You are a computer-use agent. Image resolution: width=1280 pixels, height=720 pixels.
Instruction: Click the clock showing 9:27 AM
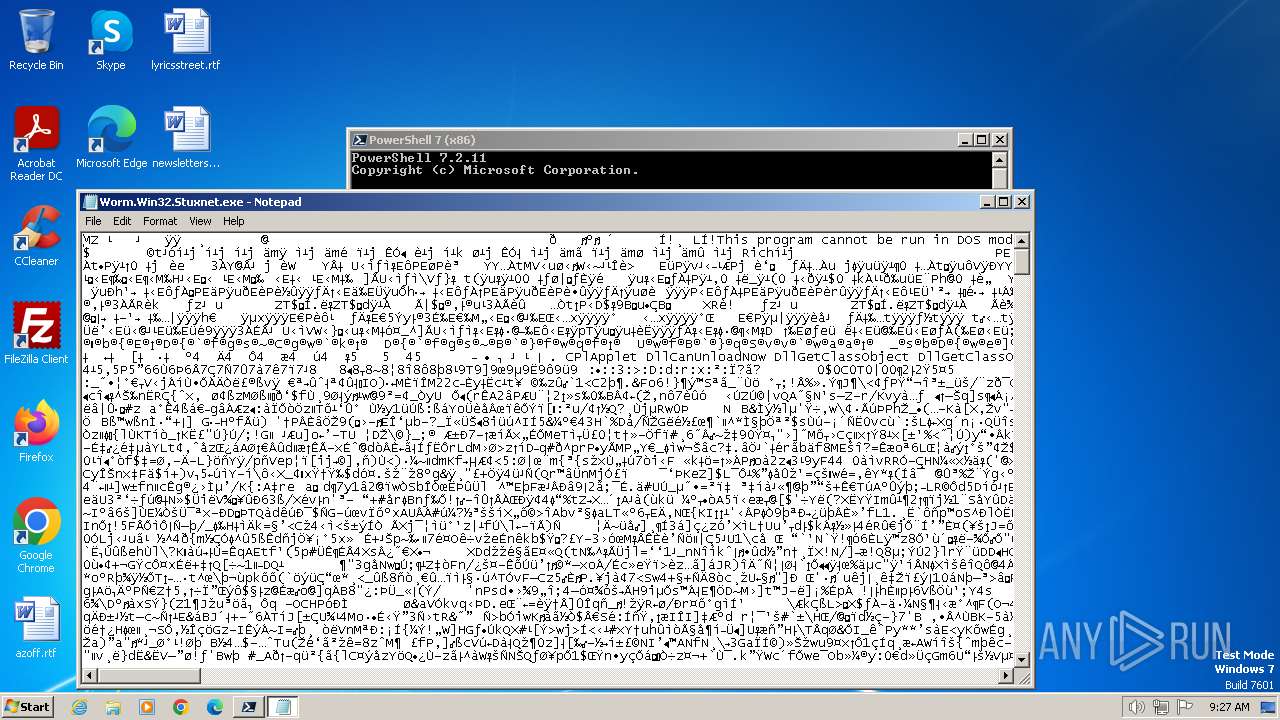(x=1230, y=707)
